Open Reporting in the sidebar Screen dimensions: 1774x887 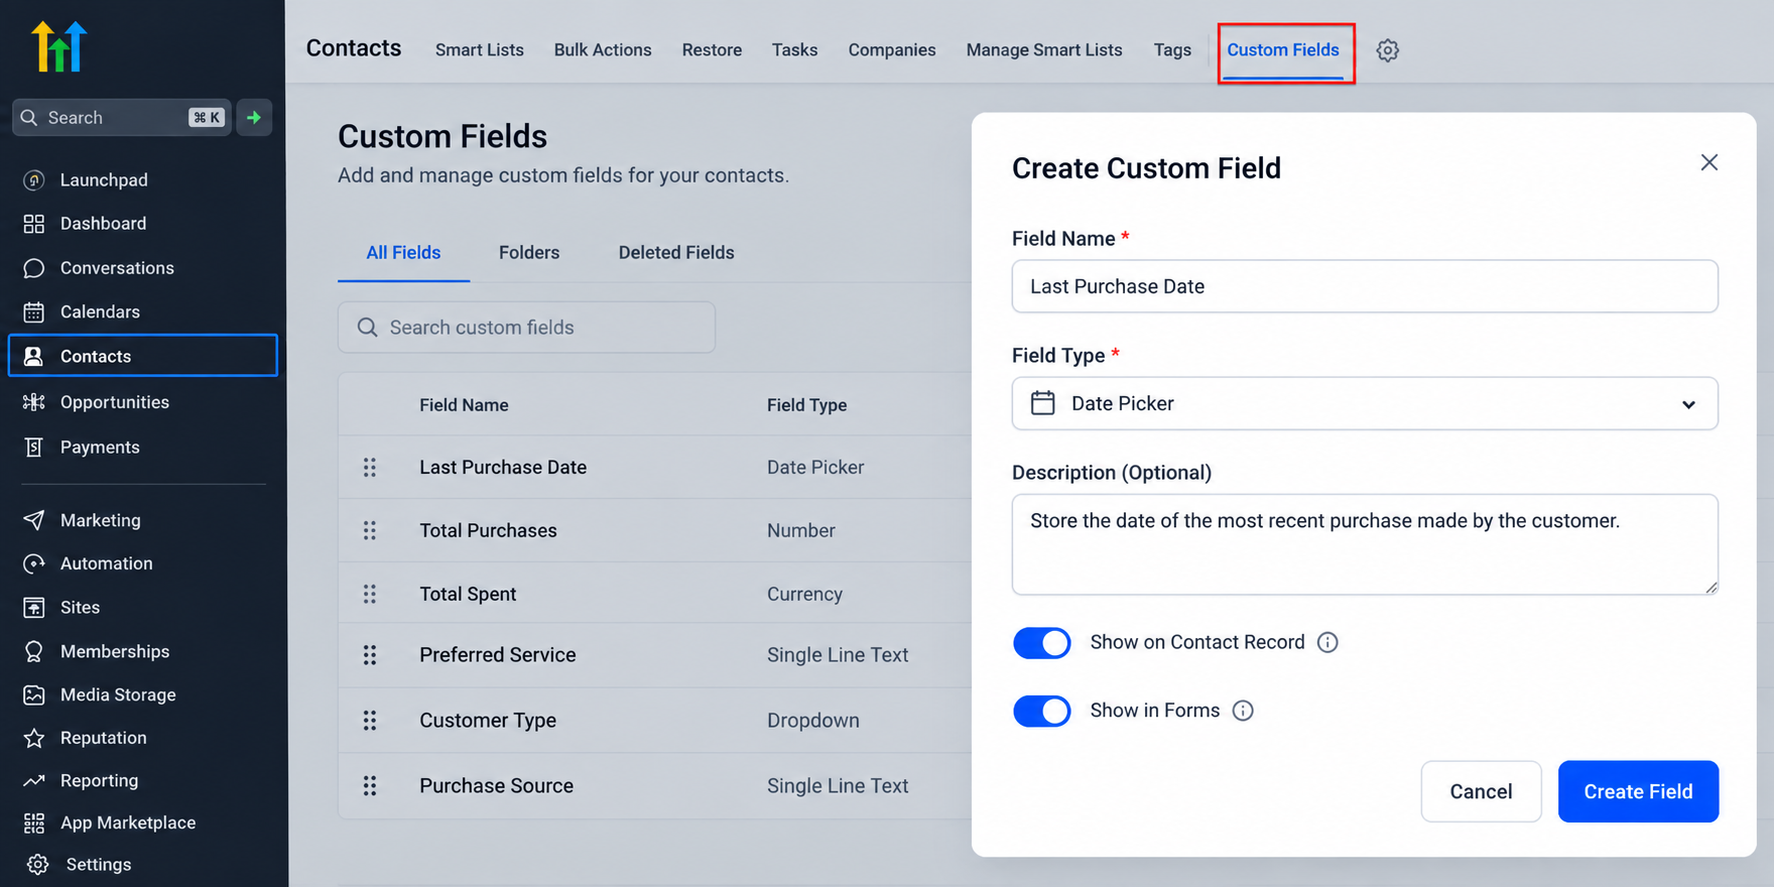click(x=98, y=780)
